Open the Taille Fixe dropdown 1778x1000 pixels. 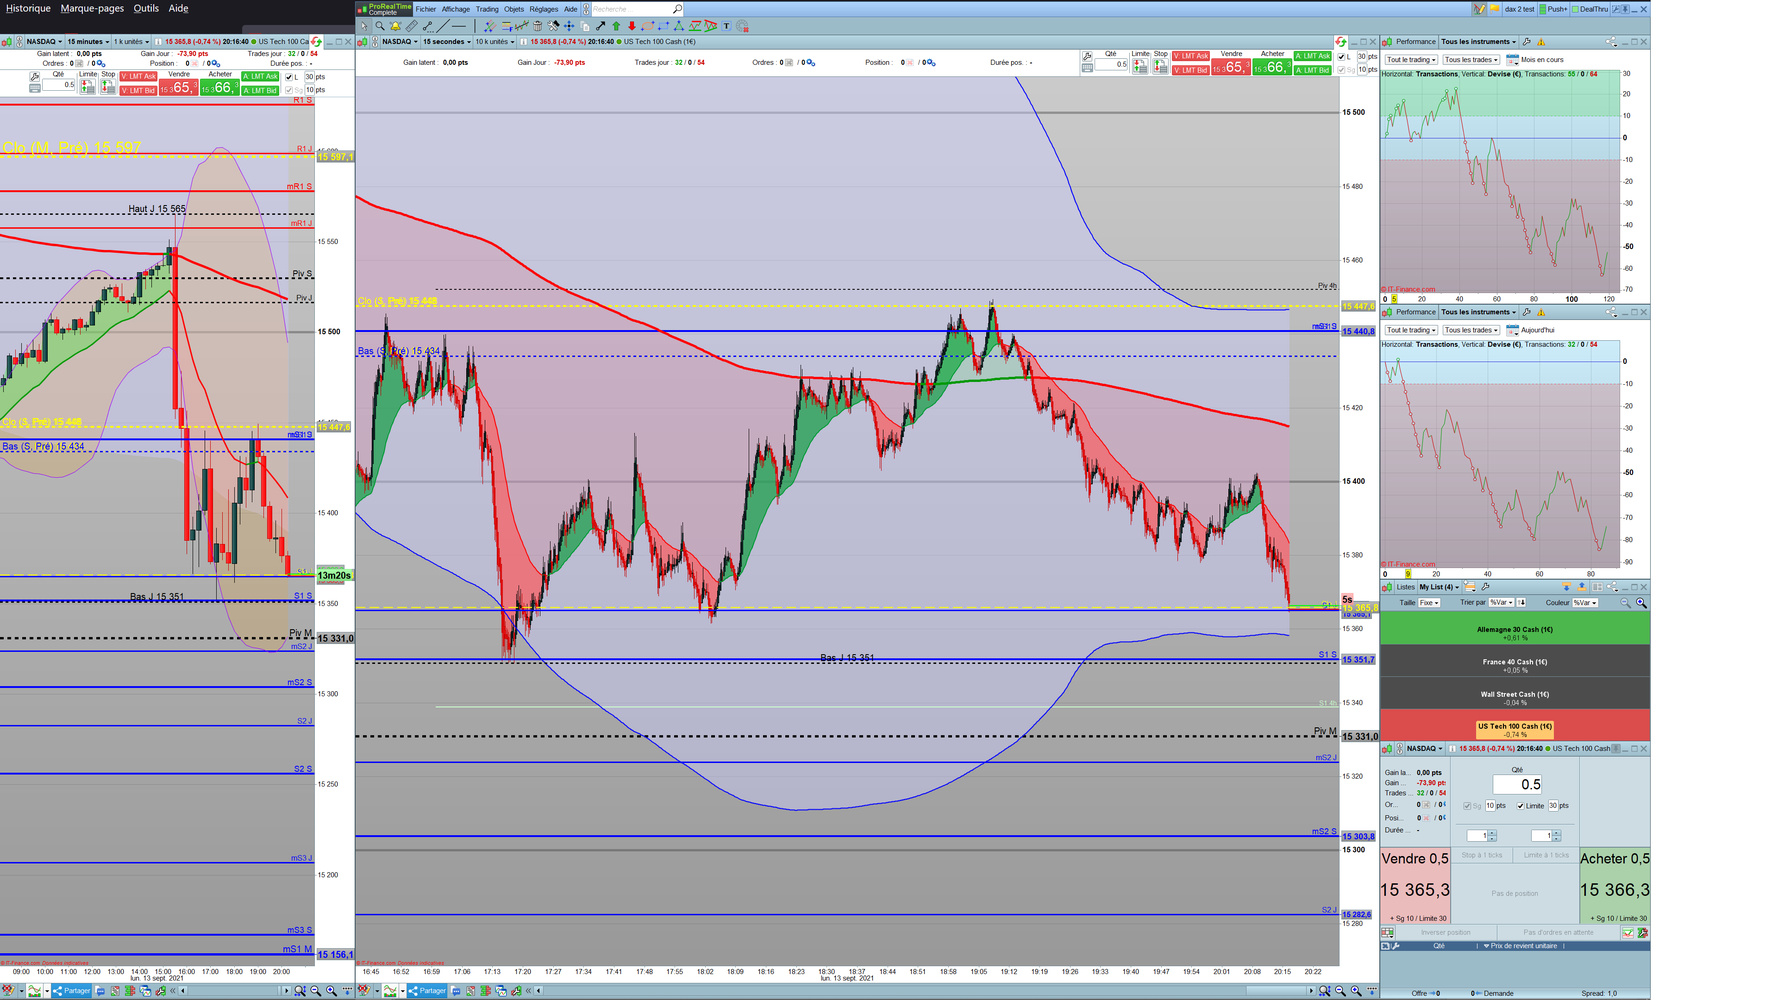(1429, 603)
